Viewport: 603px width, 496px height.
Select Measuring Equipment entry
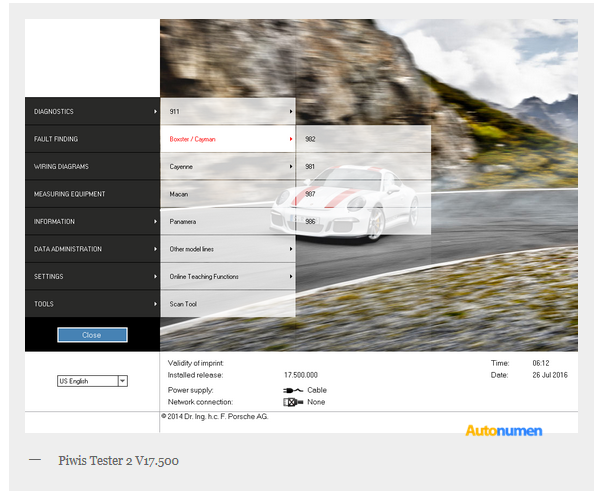pyautogui.click(x=92, y=194)
